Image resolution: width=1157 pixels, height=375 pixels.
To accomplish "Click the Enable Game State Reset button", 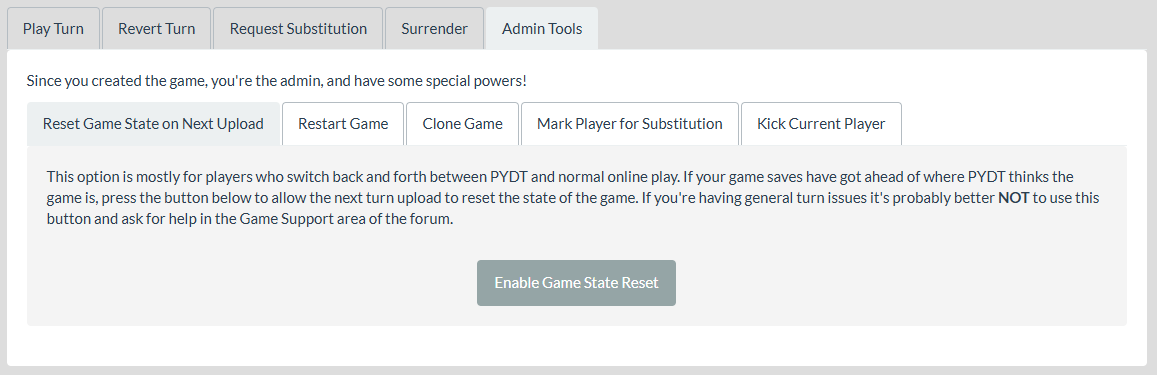I will pos(576,283).
